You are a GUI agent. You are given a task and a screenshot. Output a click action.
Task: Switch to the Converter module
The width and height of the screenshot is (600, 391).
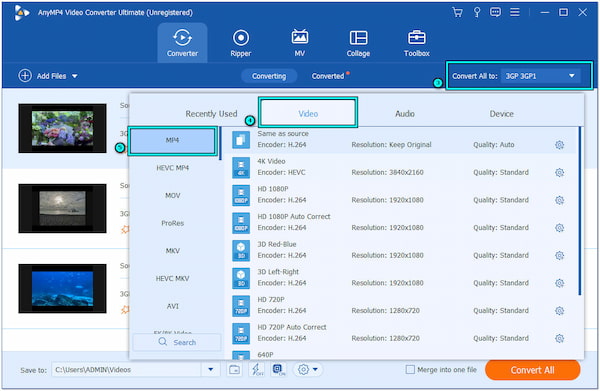[x=182, y=43]
